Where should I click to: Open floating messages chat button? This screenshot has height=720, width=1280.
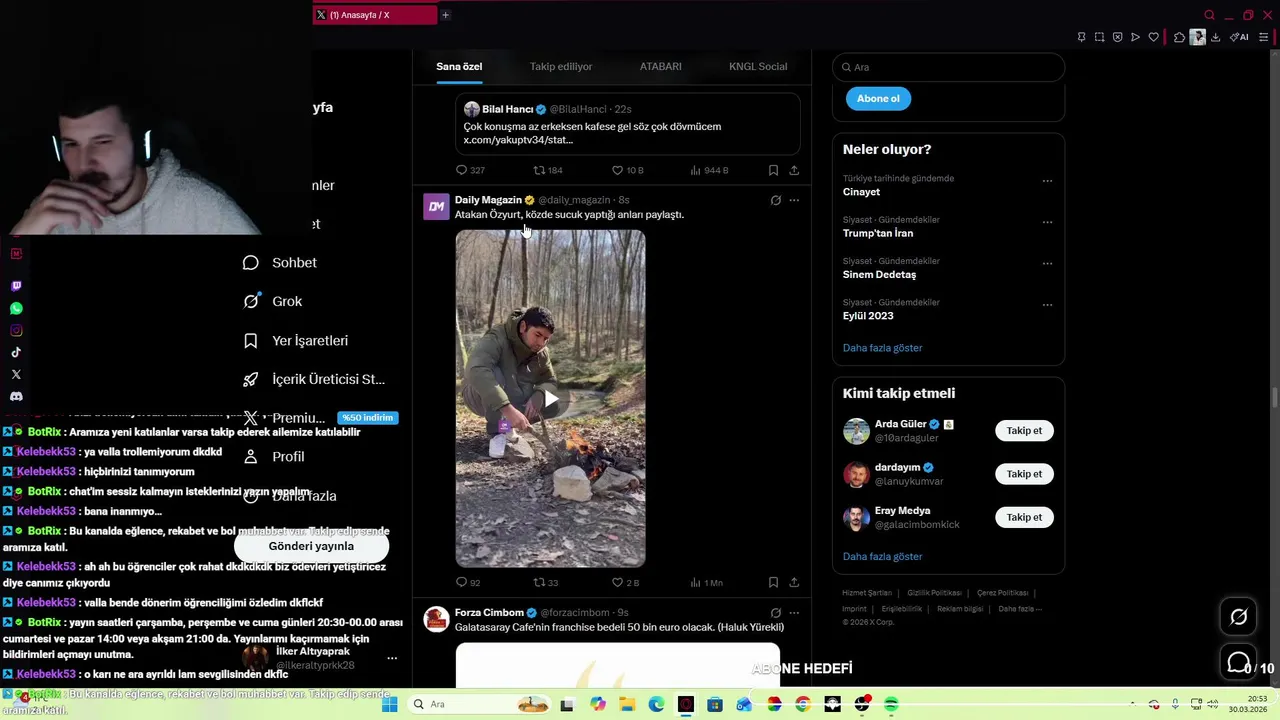1238,662
